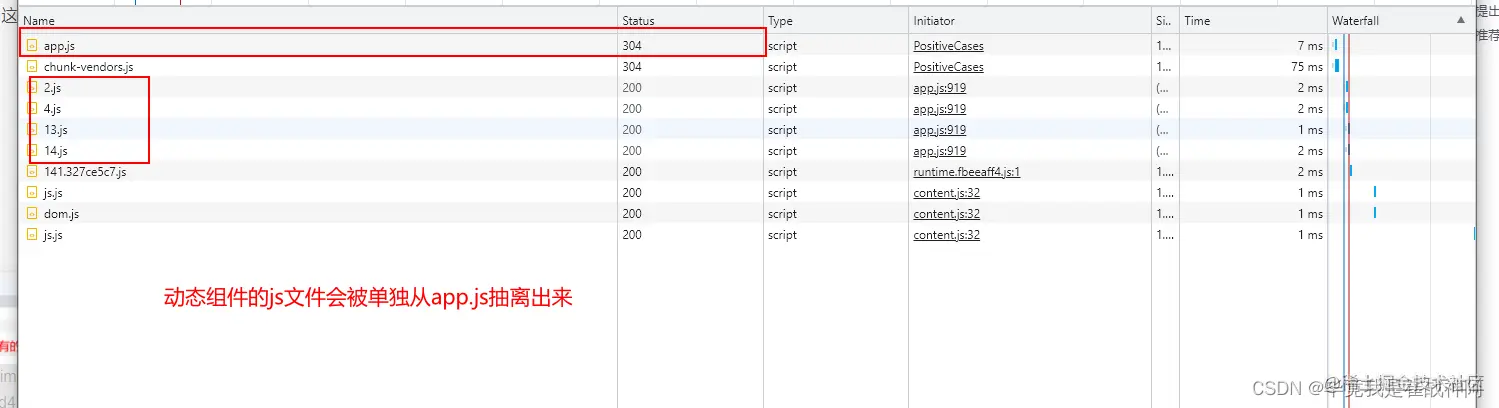The image size is (1499, 408).
Task: Open app.js:919 initiator of 4.js
Action: 939,109
